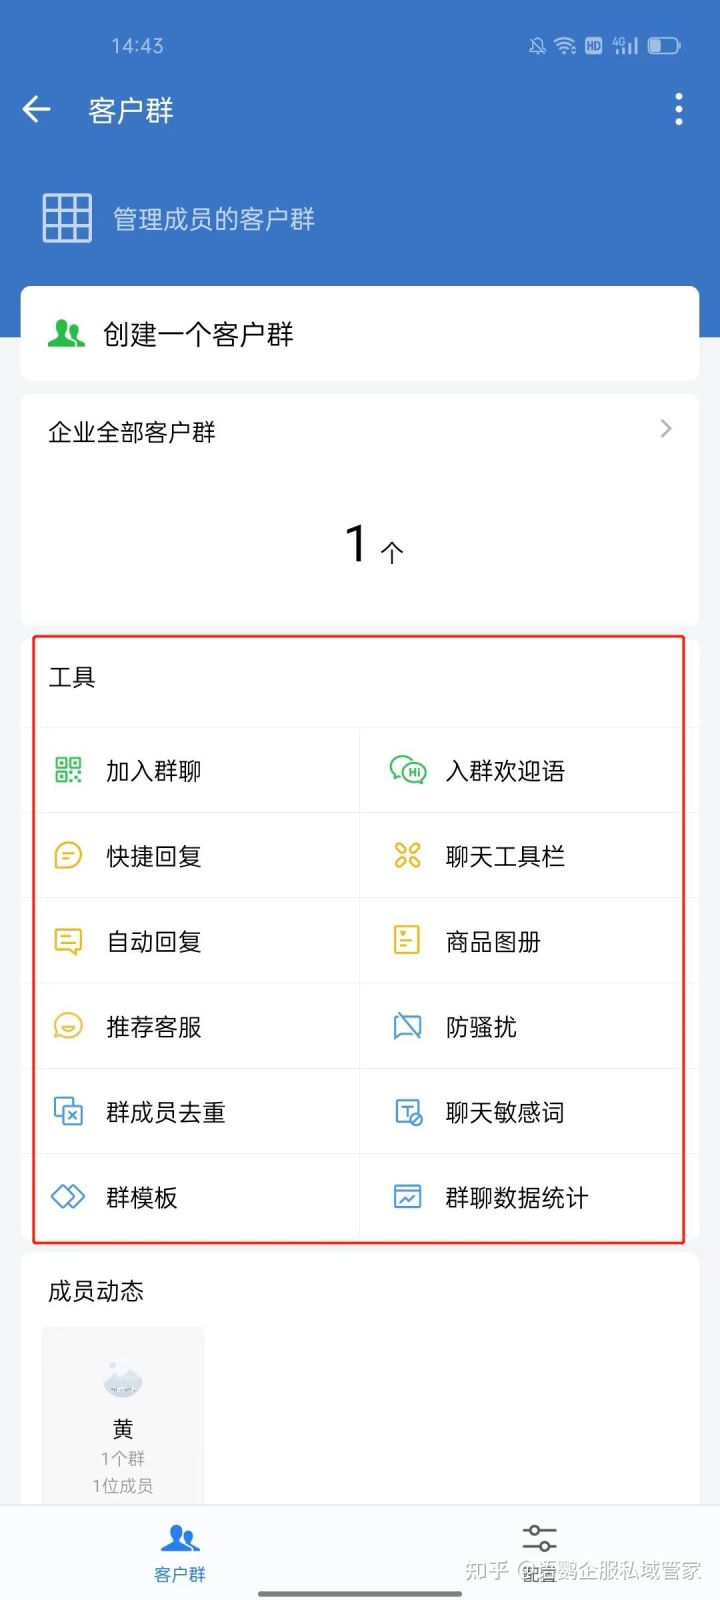The height and width of the screenshot is (1600, 720).
Task: Open the 商品图册 tool
Action: pyautogui.click(x=493, y=942)
